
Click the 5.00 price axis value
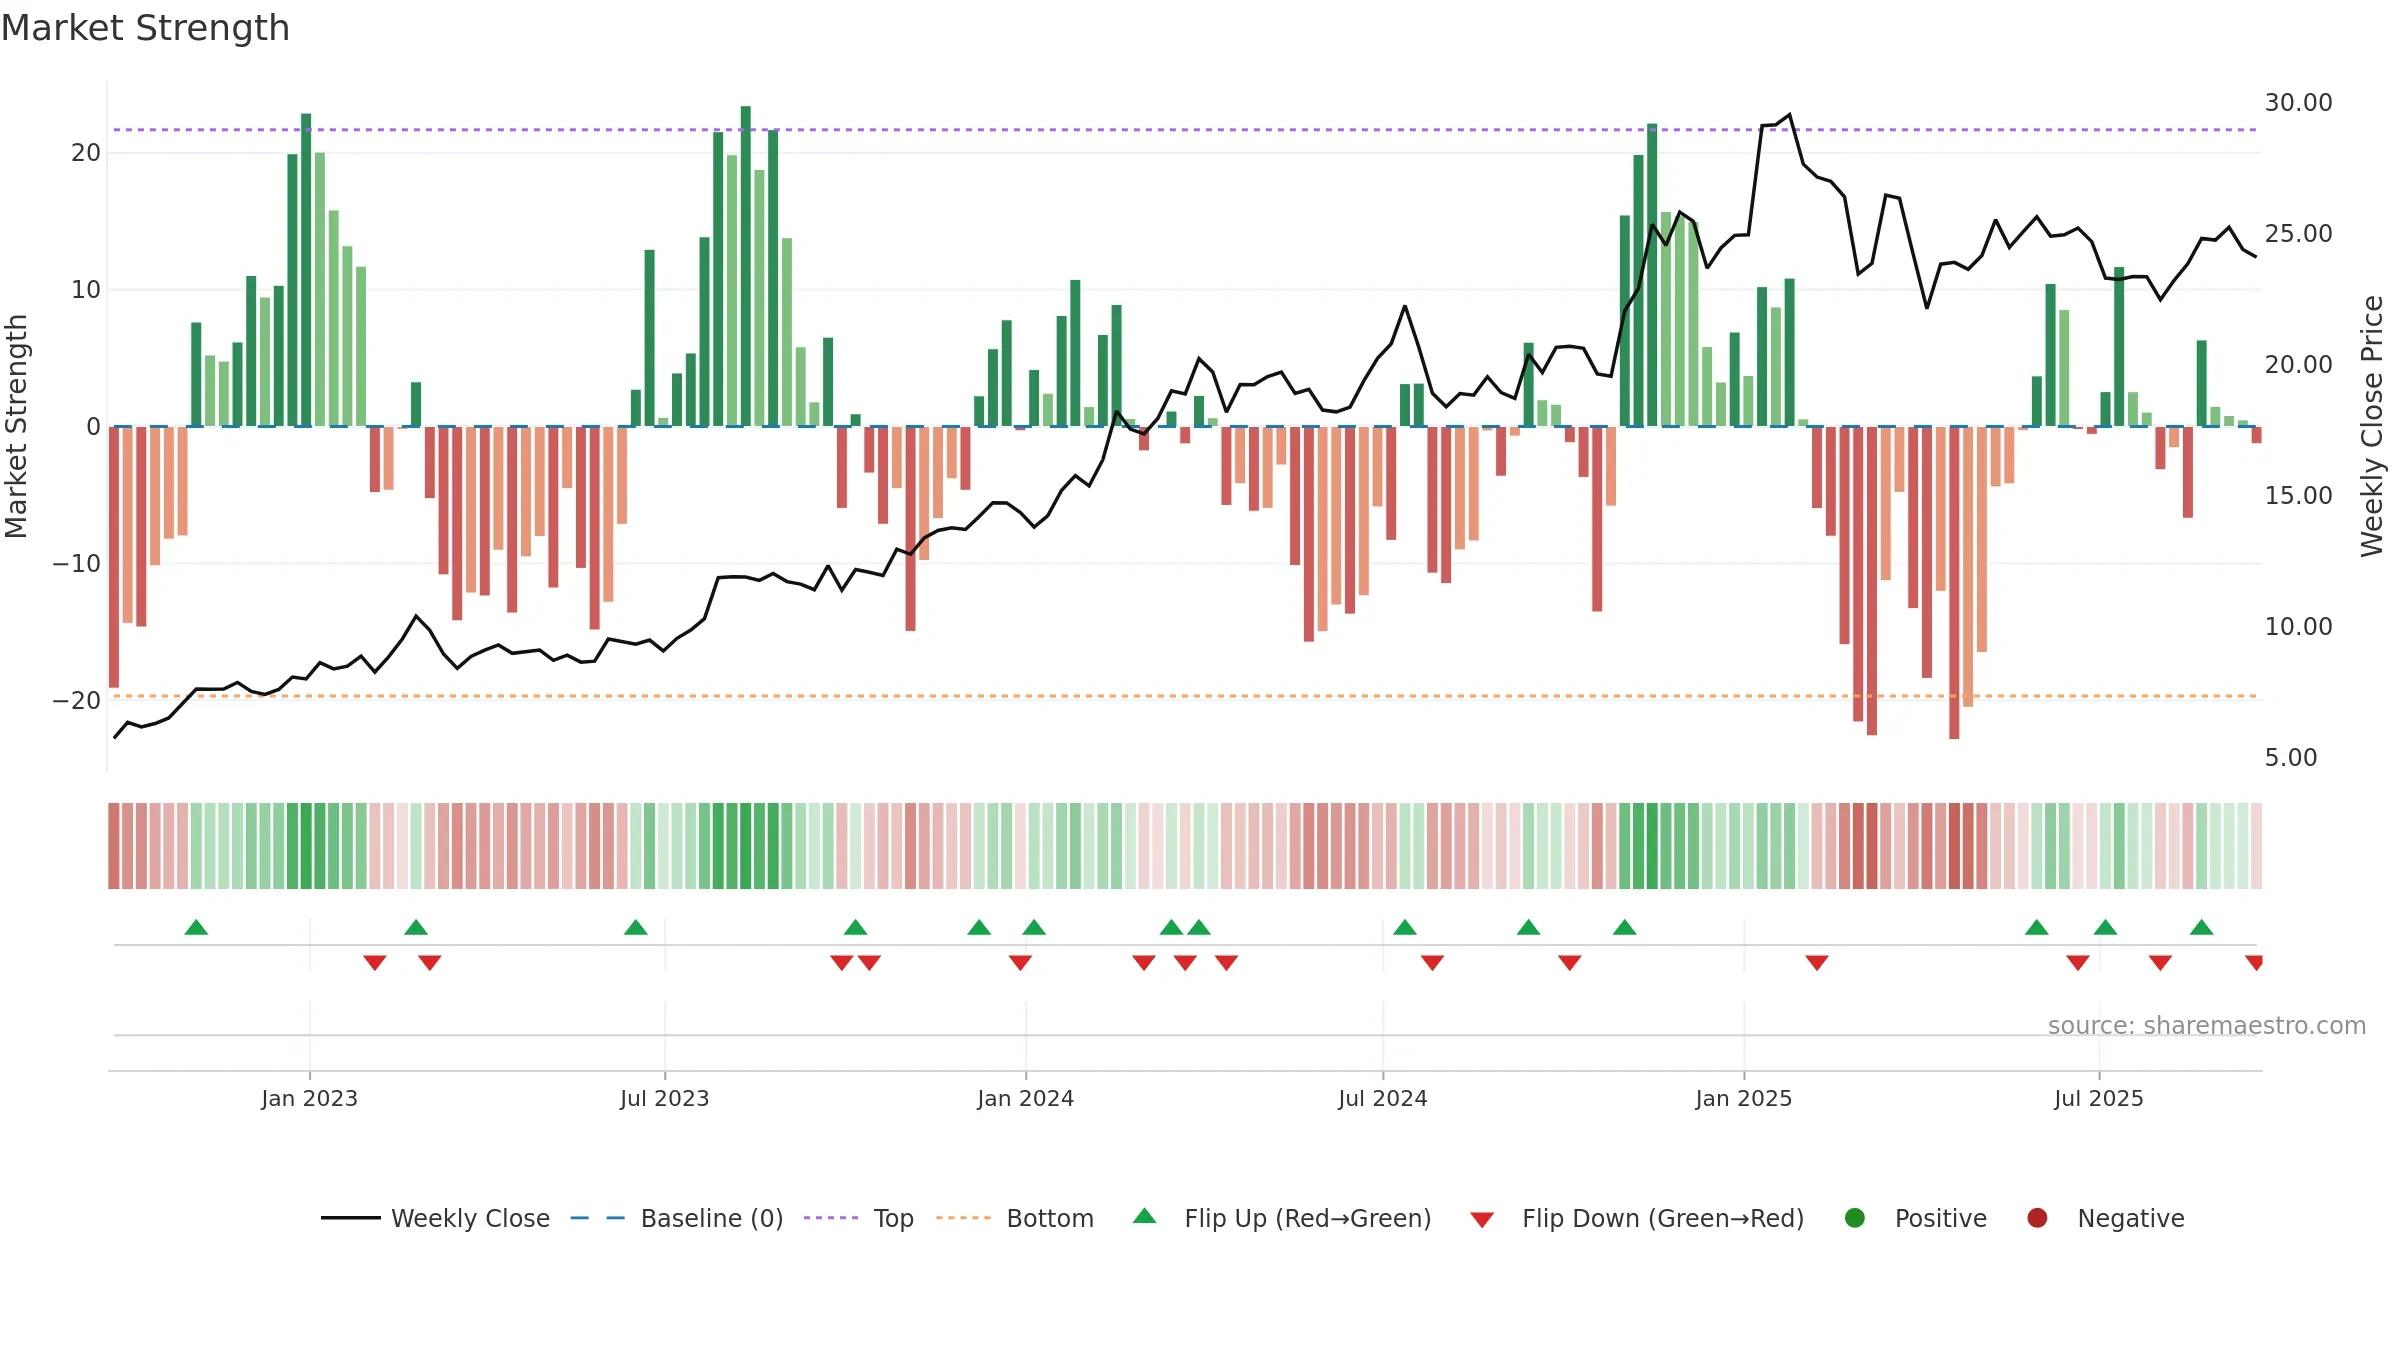[2291, 758]
